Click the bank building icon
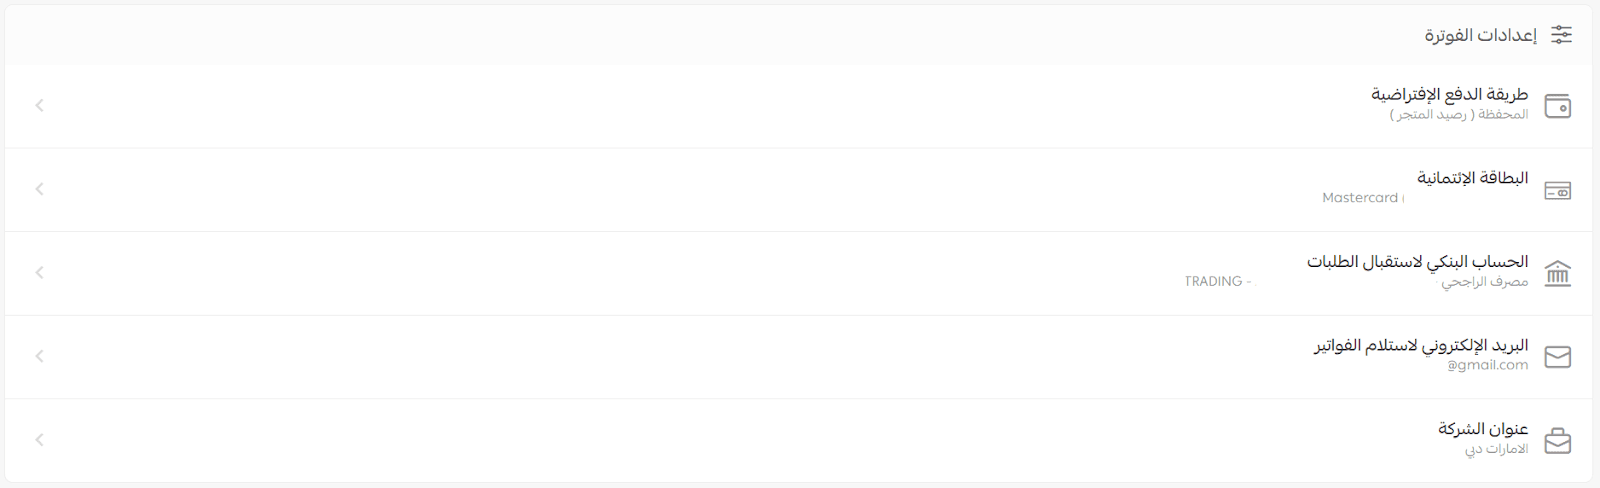This screenshot has width=1600, height=488. point(1558,273)
